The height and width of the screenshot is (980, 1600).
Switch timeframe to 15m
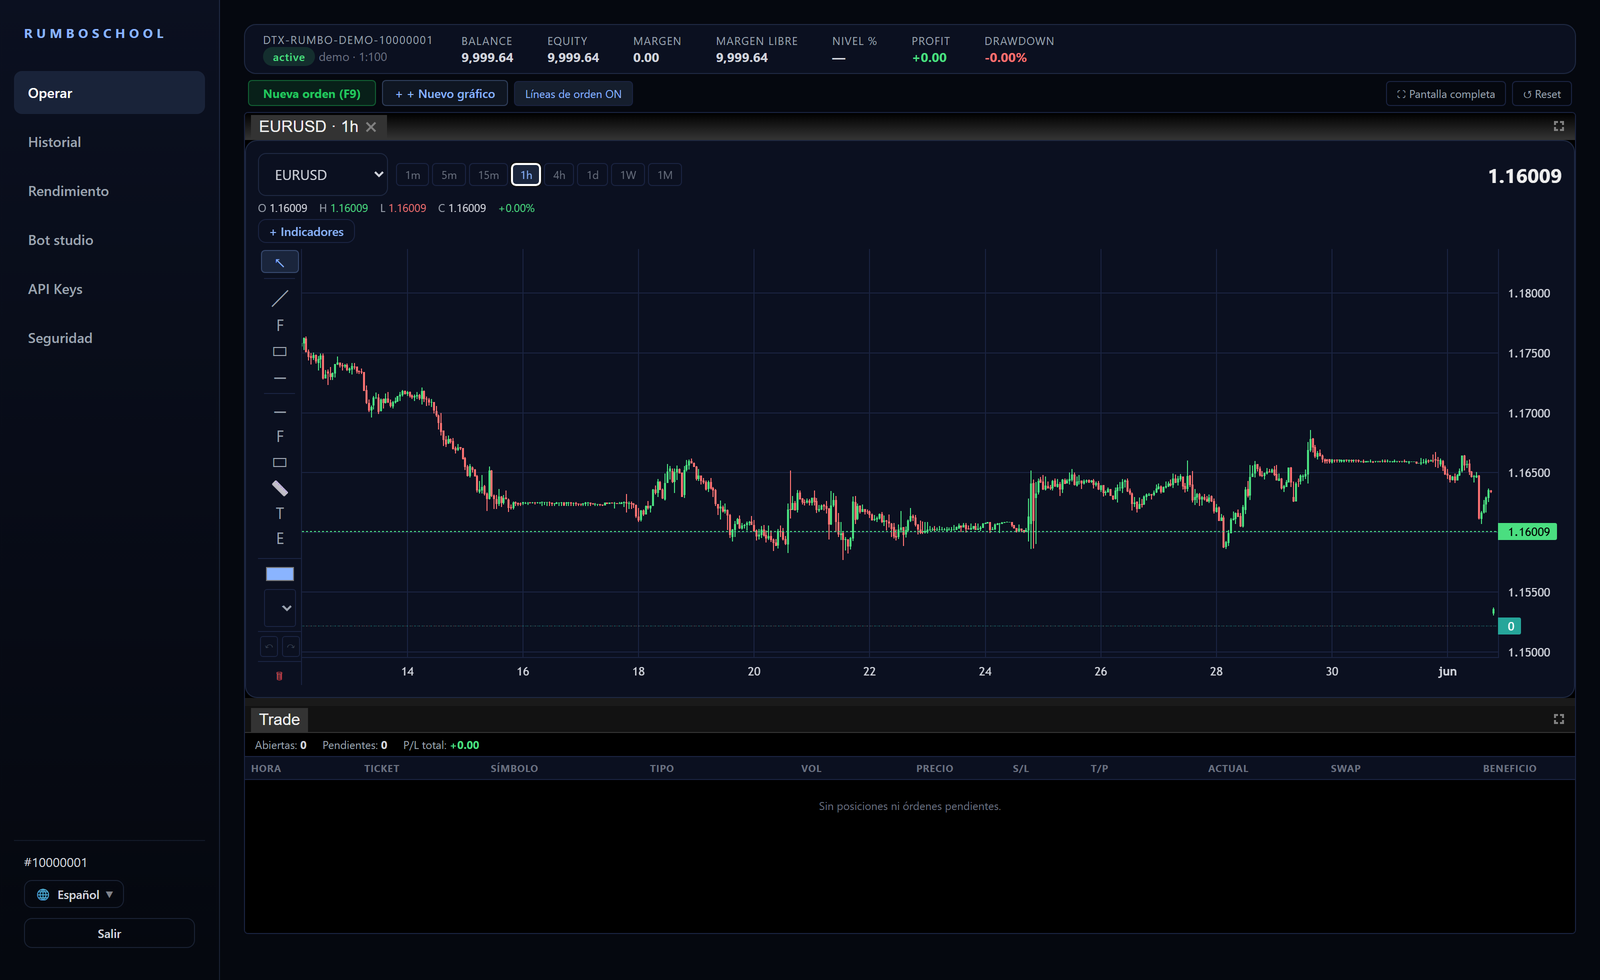(488, 175)
